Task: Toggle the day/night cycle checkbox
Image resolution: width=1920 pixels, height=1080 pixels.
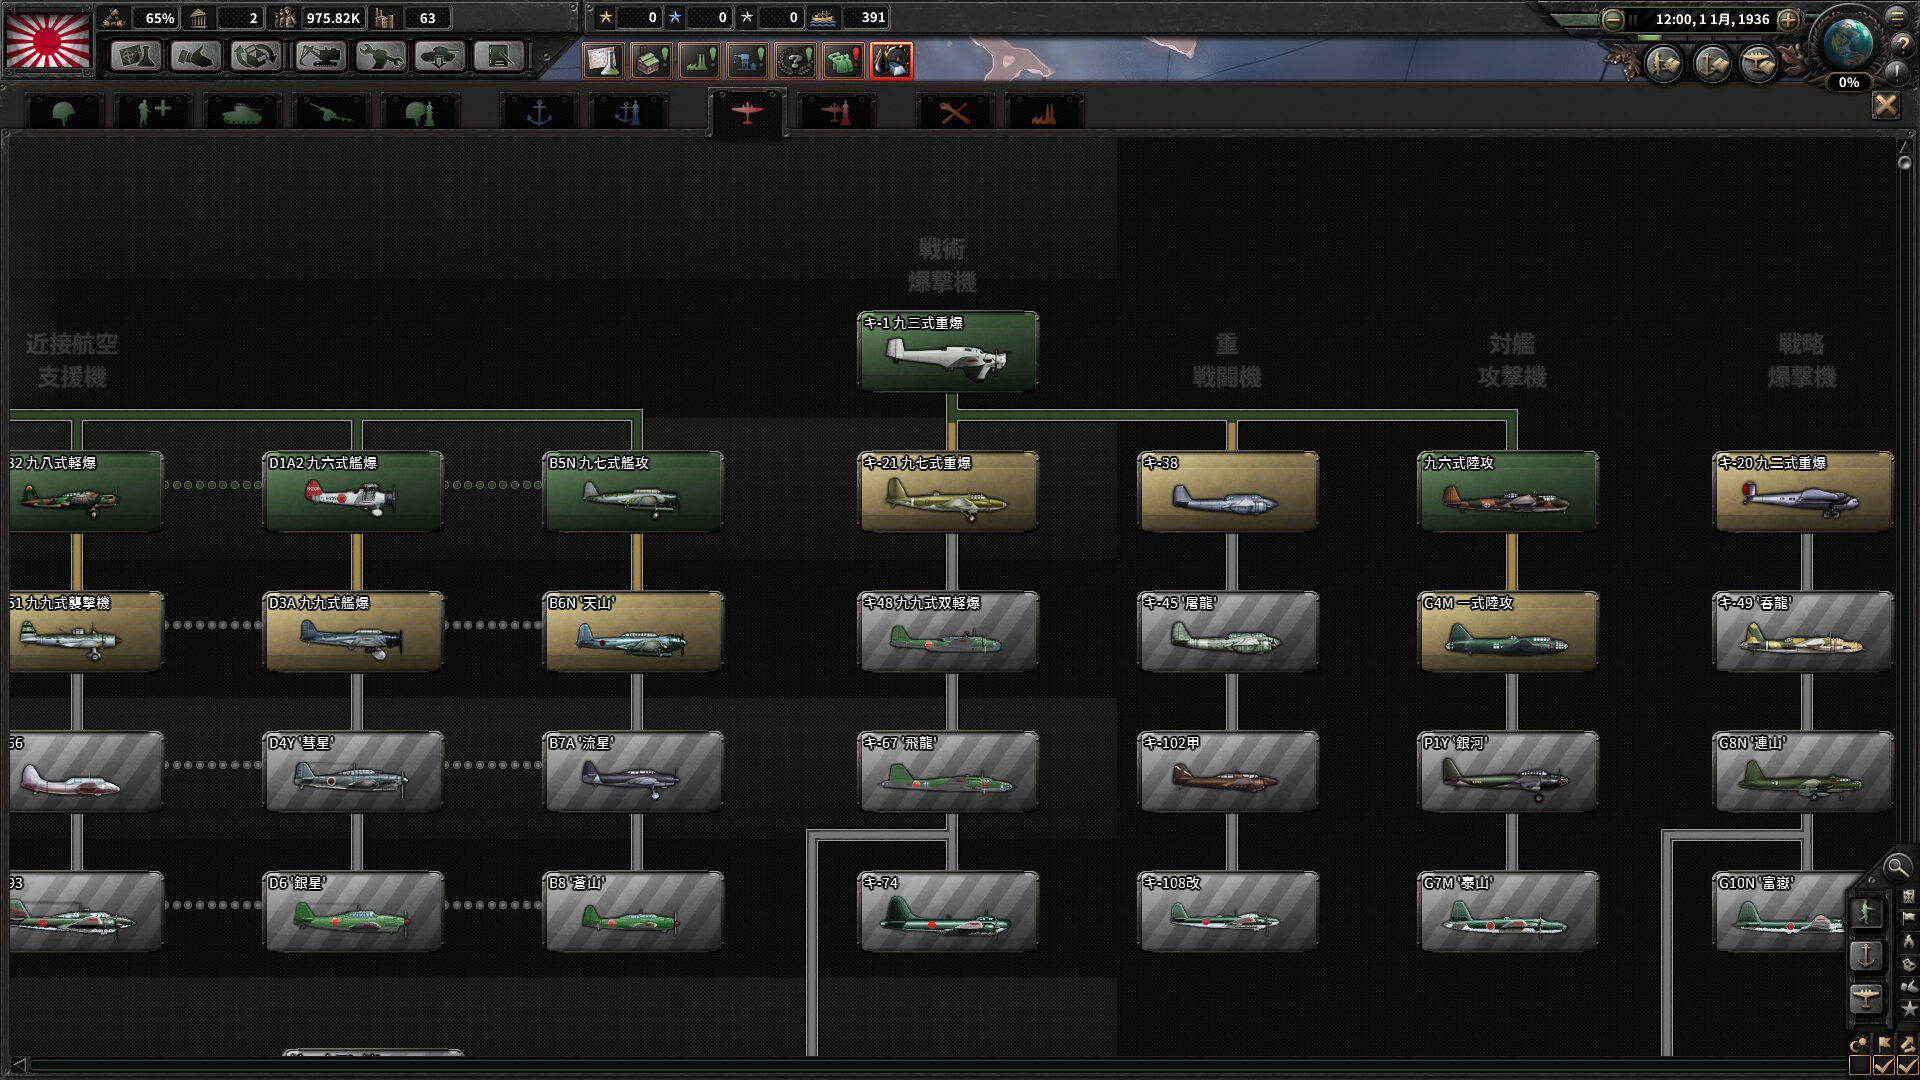Action: (x=1860, y=1066)
